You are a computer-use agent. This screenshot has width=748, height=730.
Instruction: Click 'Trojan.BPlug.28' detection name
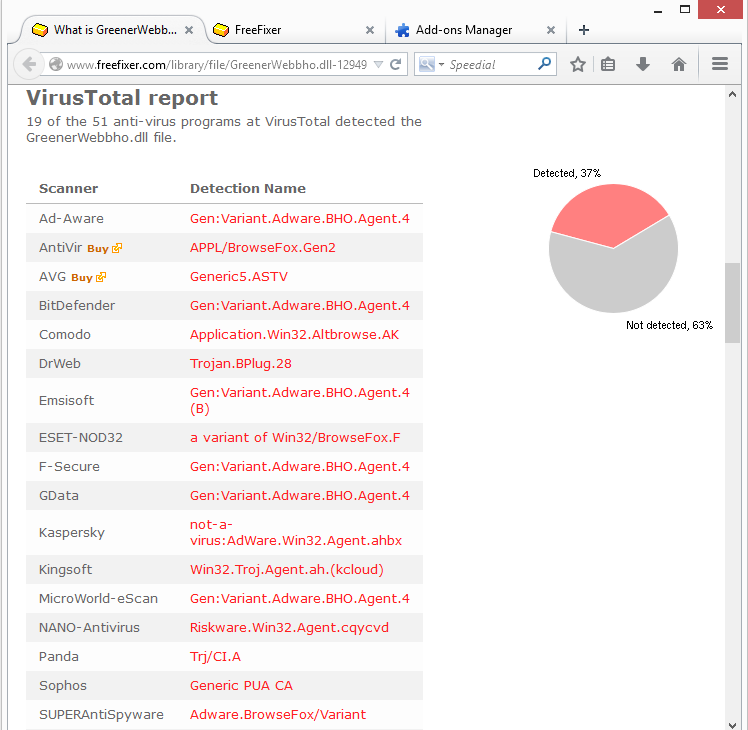[x=241, y=364]
